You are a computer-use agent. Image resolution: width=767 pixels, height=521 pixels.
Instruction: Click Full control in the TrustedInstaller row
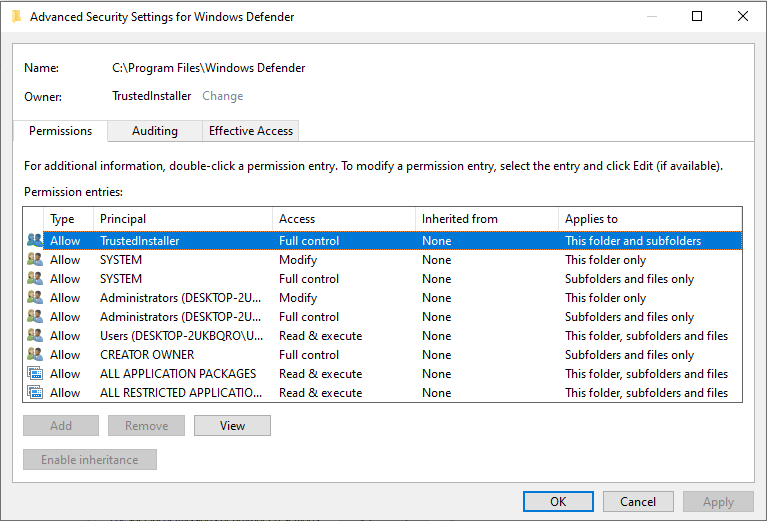click(309, 241)
